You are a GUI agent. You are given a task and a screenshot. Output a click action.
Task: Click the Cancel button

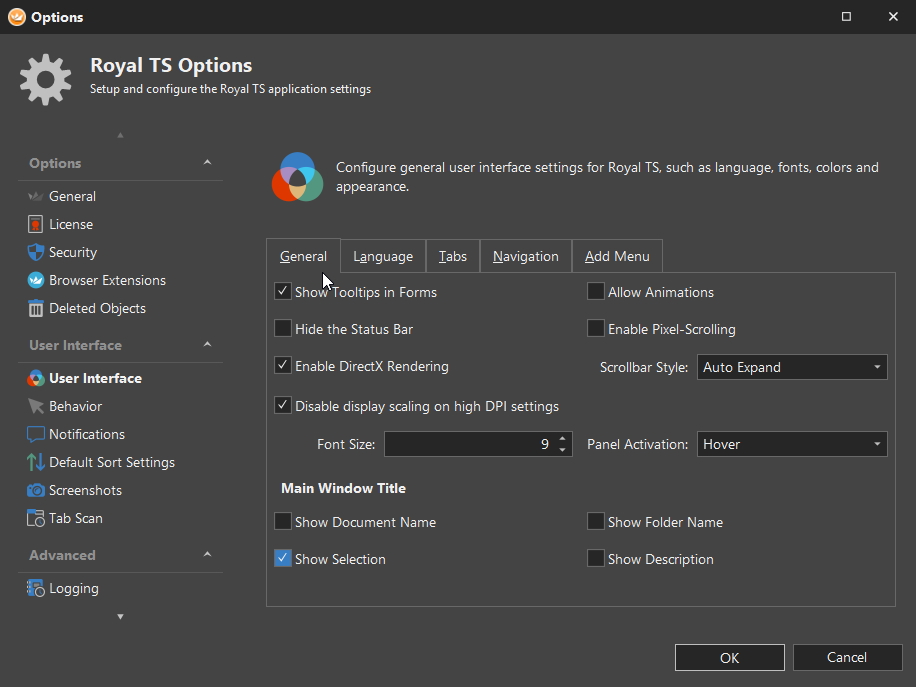847,657
